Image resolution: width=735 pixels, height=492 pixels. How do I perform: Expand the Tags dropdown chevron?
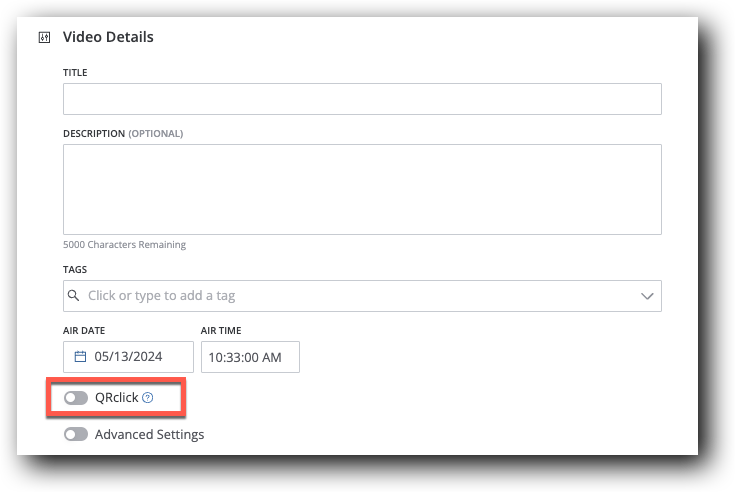(x=647, y=296)
